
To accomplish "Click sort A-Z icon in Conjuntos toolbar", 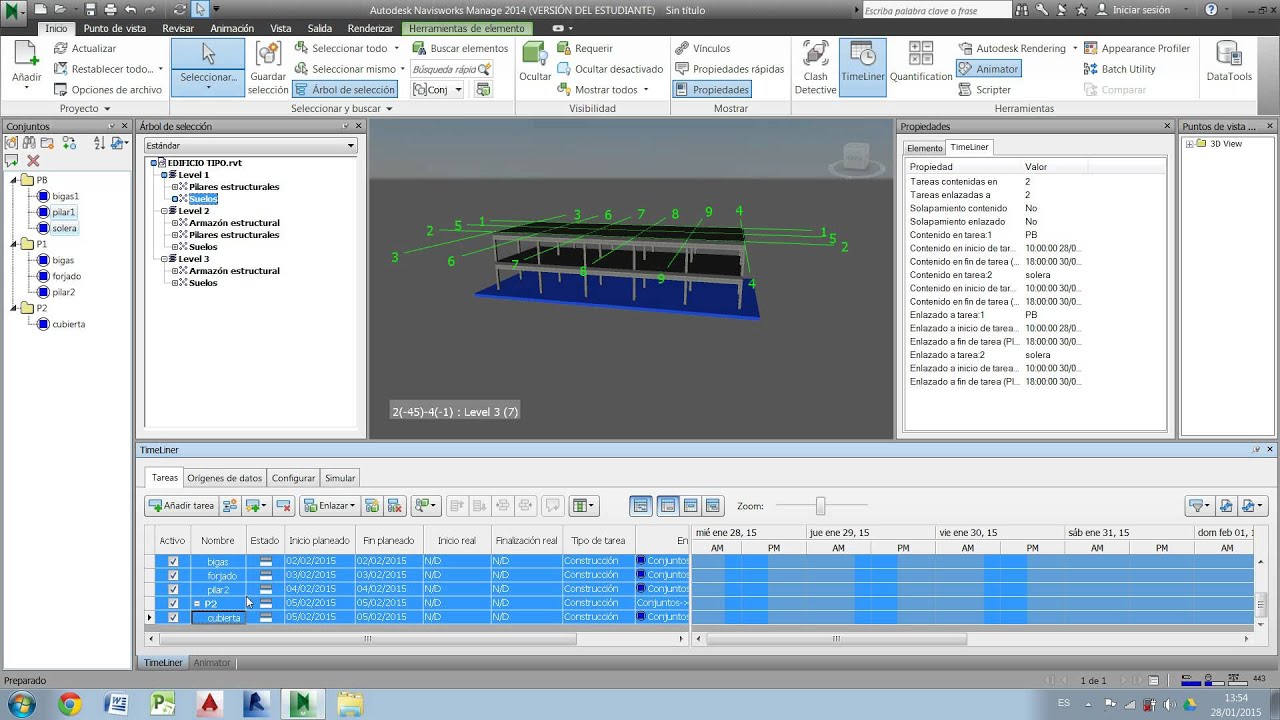I will (99, 143).
